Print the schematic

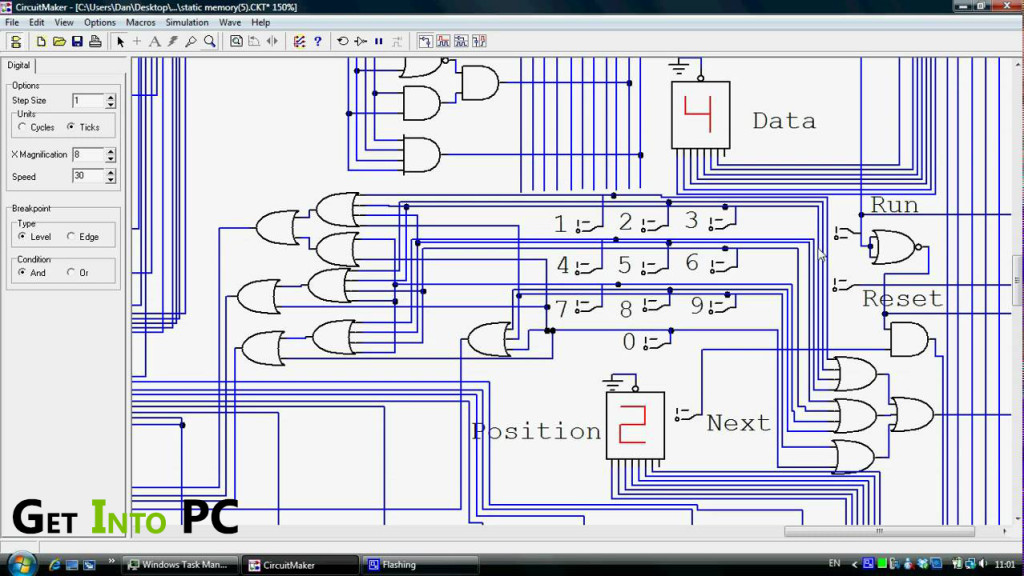point(95,42)
